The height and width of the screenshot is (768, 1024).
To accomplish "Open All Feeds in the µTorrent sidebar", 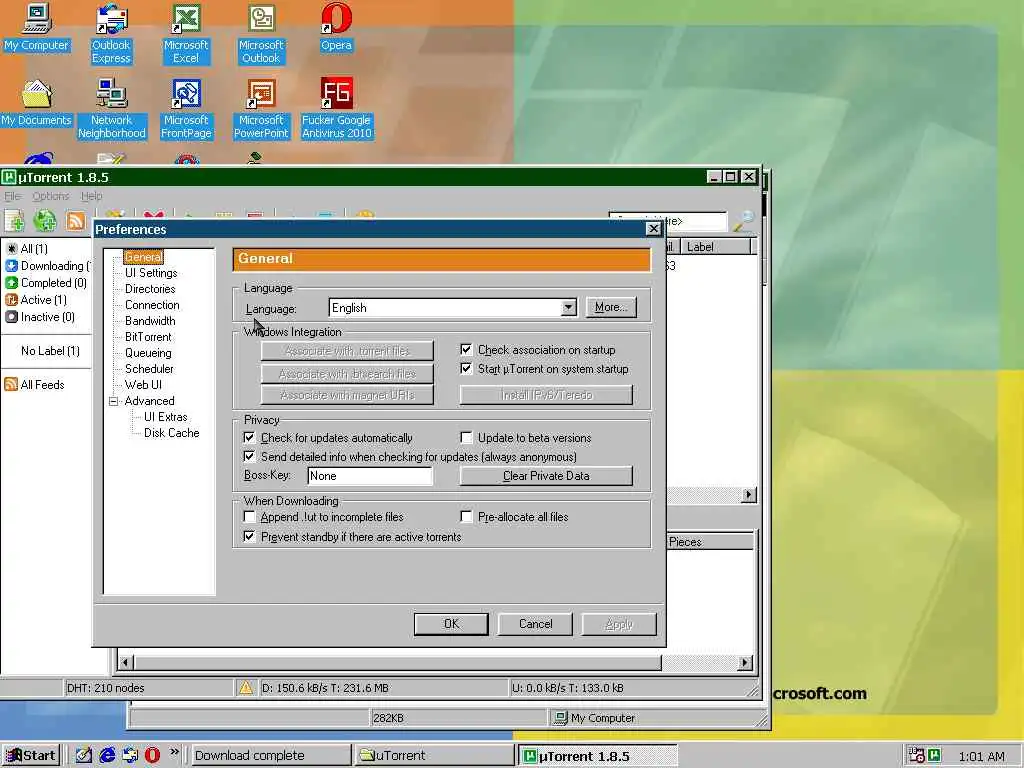I will (x=34, y=385).
